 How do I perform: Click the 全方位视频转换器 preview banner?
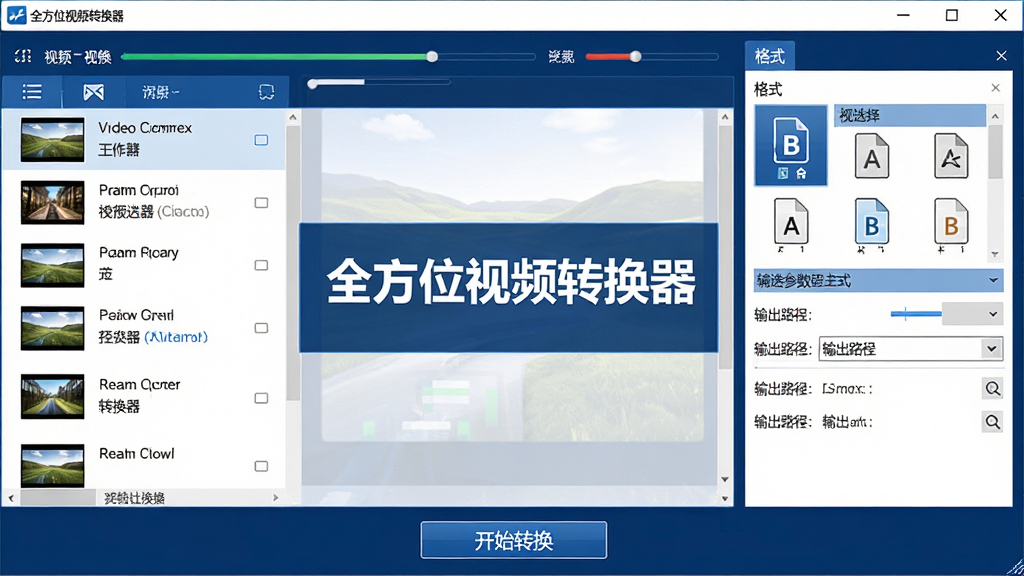[x=509, y=287]
